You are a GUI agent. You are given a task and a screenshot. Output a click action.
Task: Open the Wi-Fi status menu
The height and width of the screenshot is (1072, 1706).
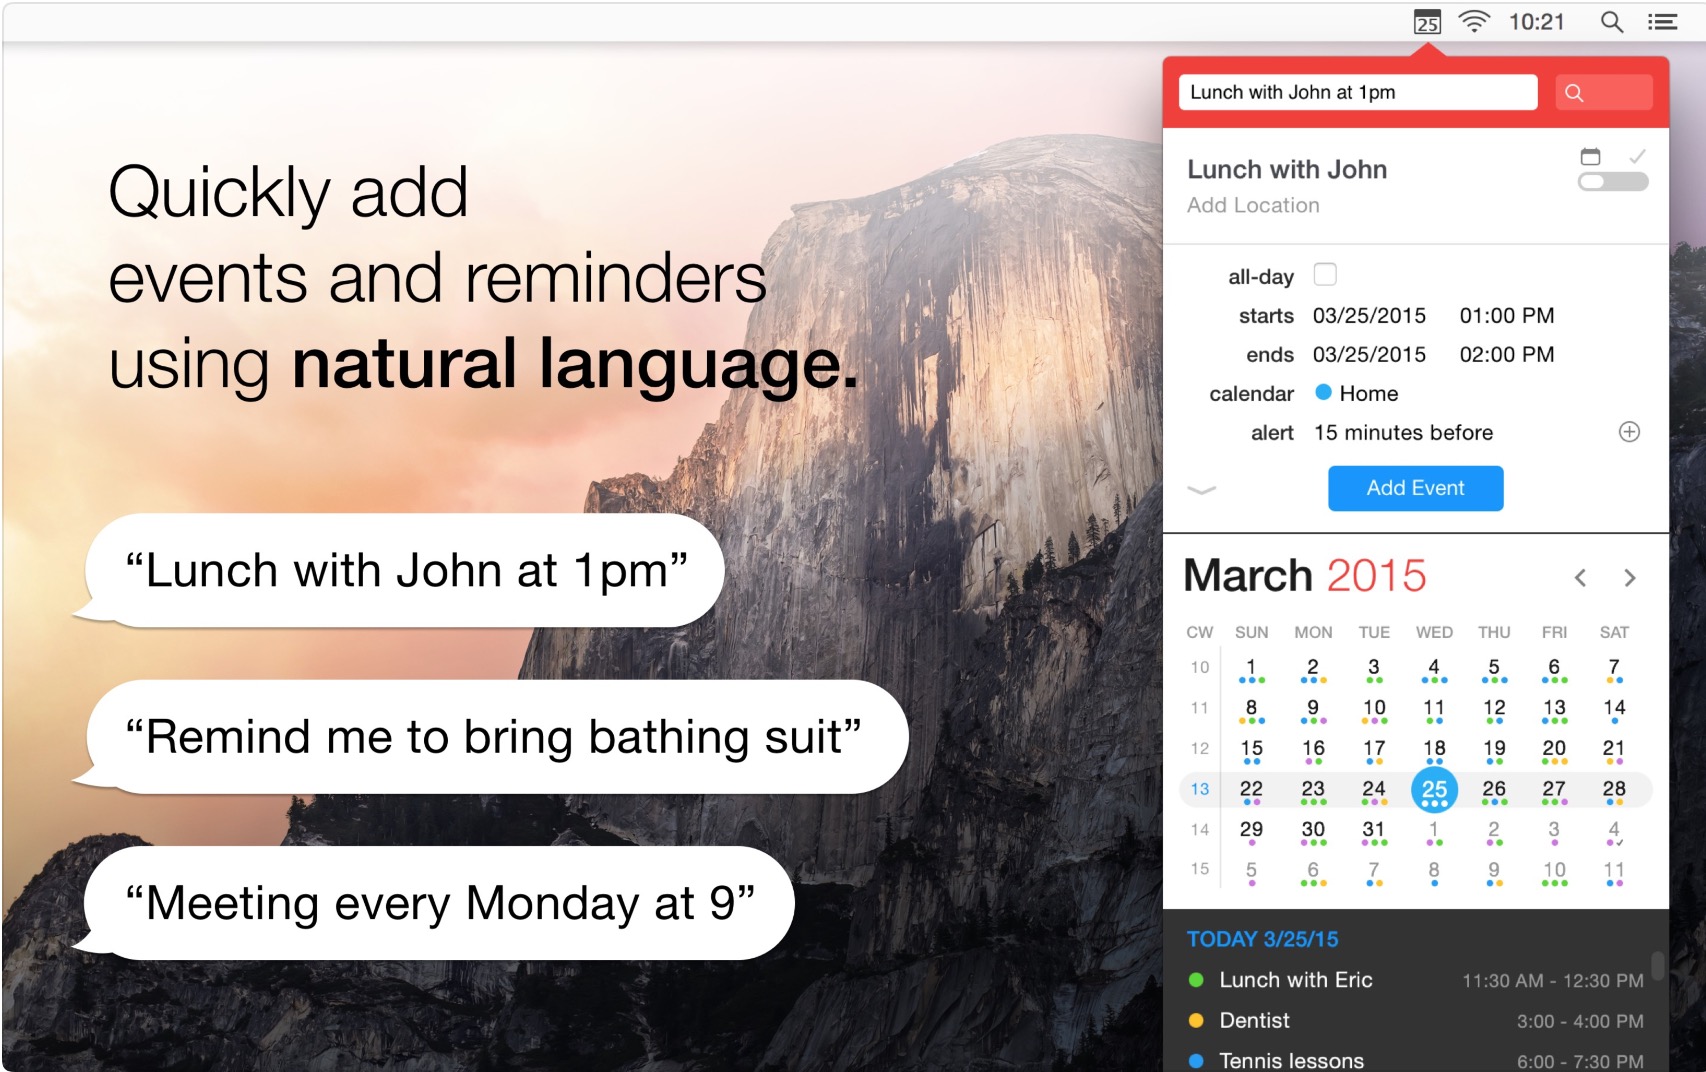click(1474, 21)
